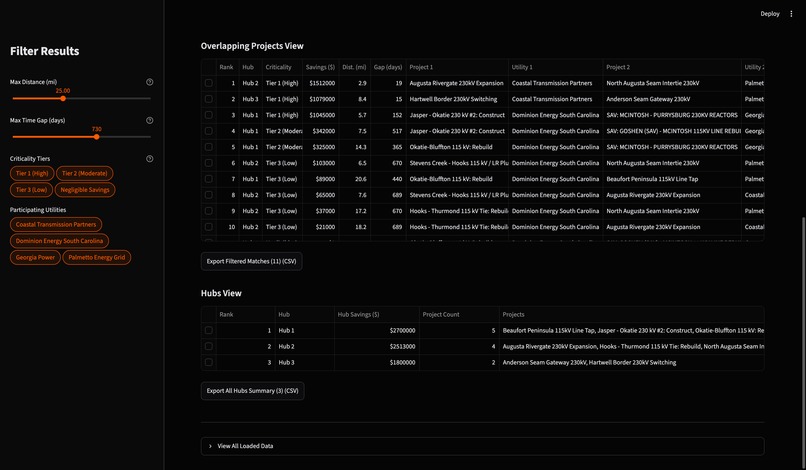Sort by the Gap (days) column header

(388, 67)
